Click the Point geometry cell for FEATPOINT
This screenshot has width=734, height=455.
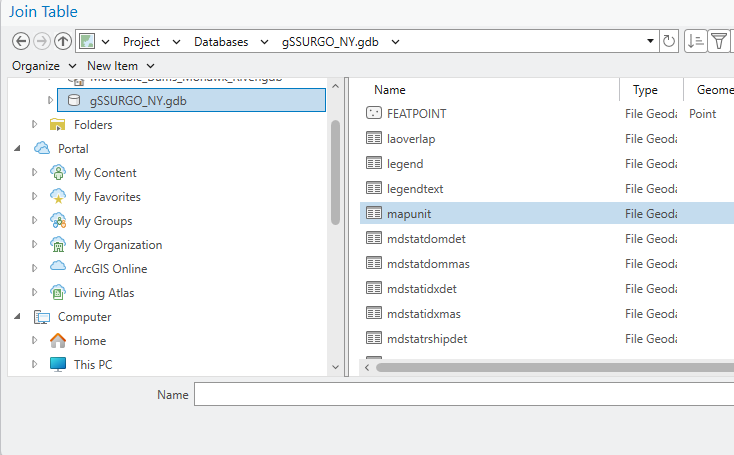coord(702,113)
